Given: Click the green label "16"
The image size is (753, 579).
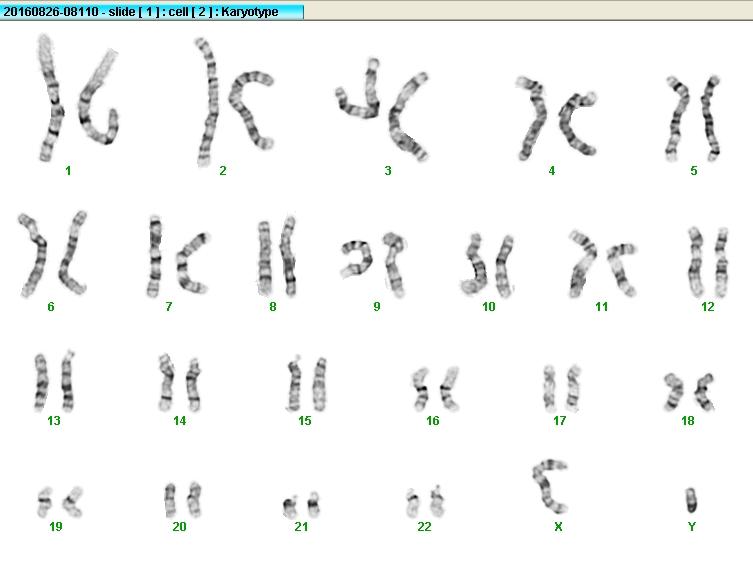Looking at the screenshot, I should [x=433, y=421].
